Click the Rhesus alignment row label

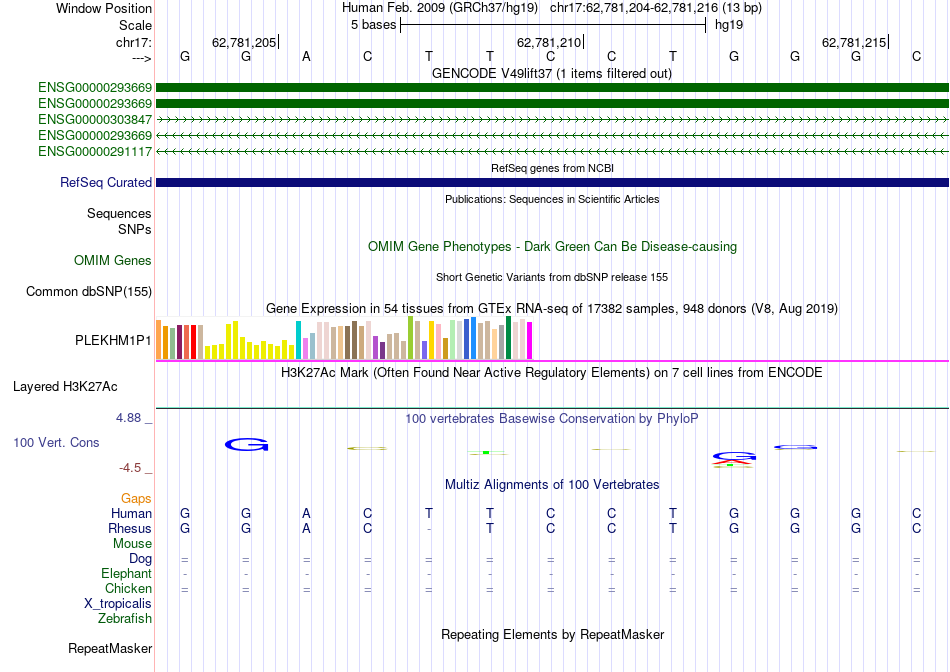tap(130, 528)
